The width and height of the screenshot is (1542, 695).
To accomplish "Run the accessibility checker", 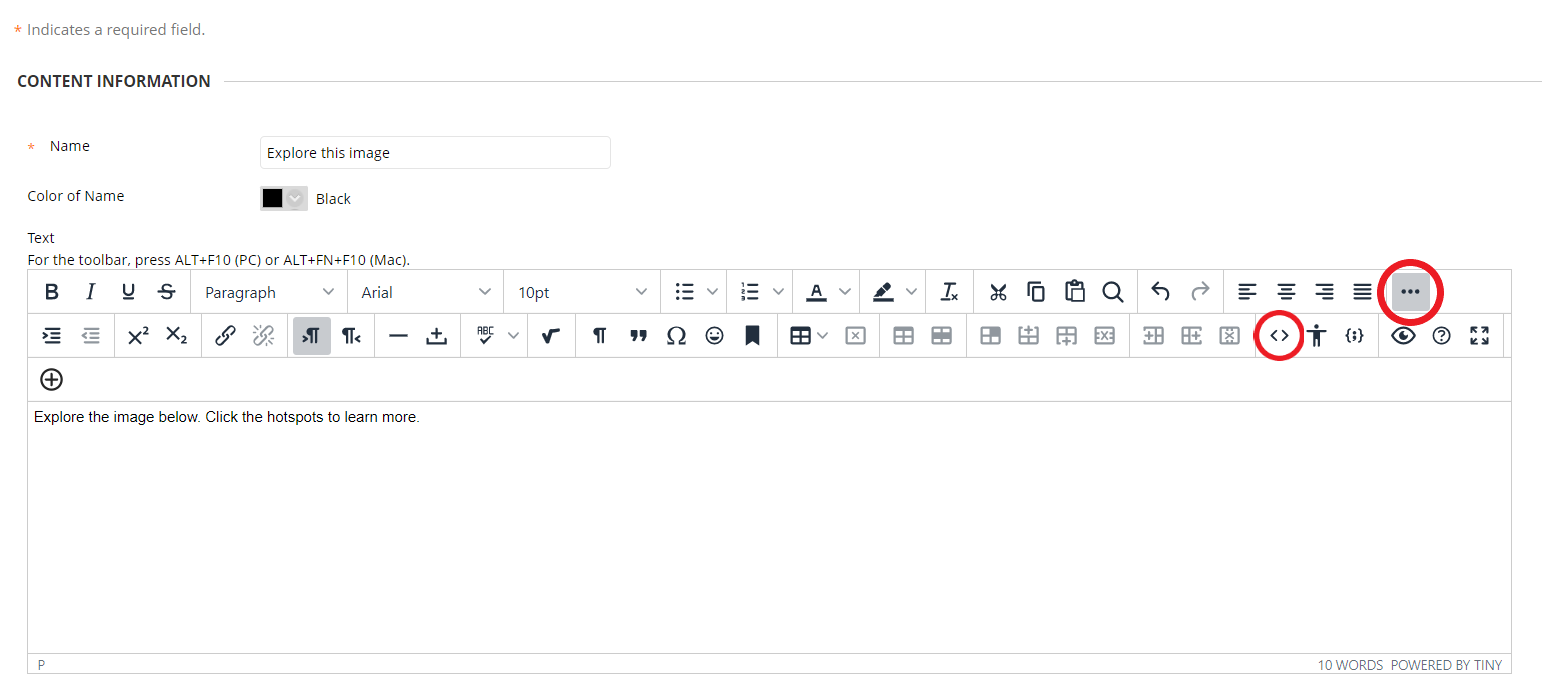I will [1317, 336].
